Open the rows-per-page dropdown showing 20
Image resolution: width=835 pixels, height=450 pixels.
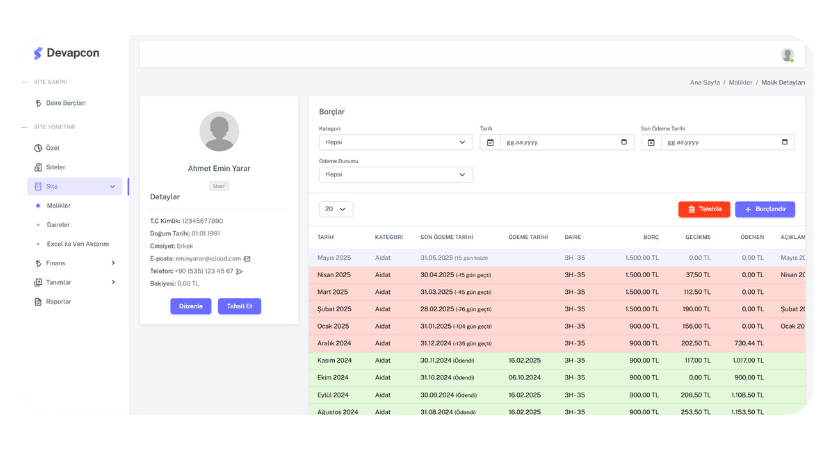pos(335,209)
